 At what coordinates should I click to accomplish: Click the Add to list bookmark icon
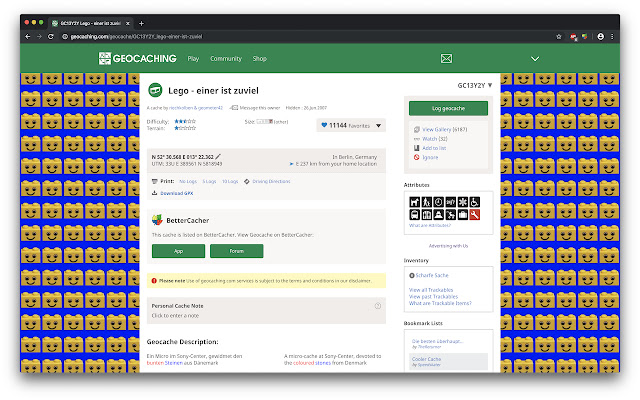coord(416,148)
